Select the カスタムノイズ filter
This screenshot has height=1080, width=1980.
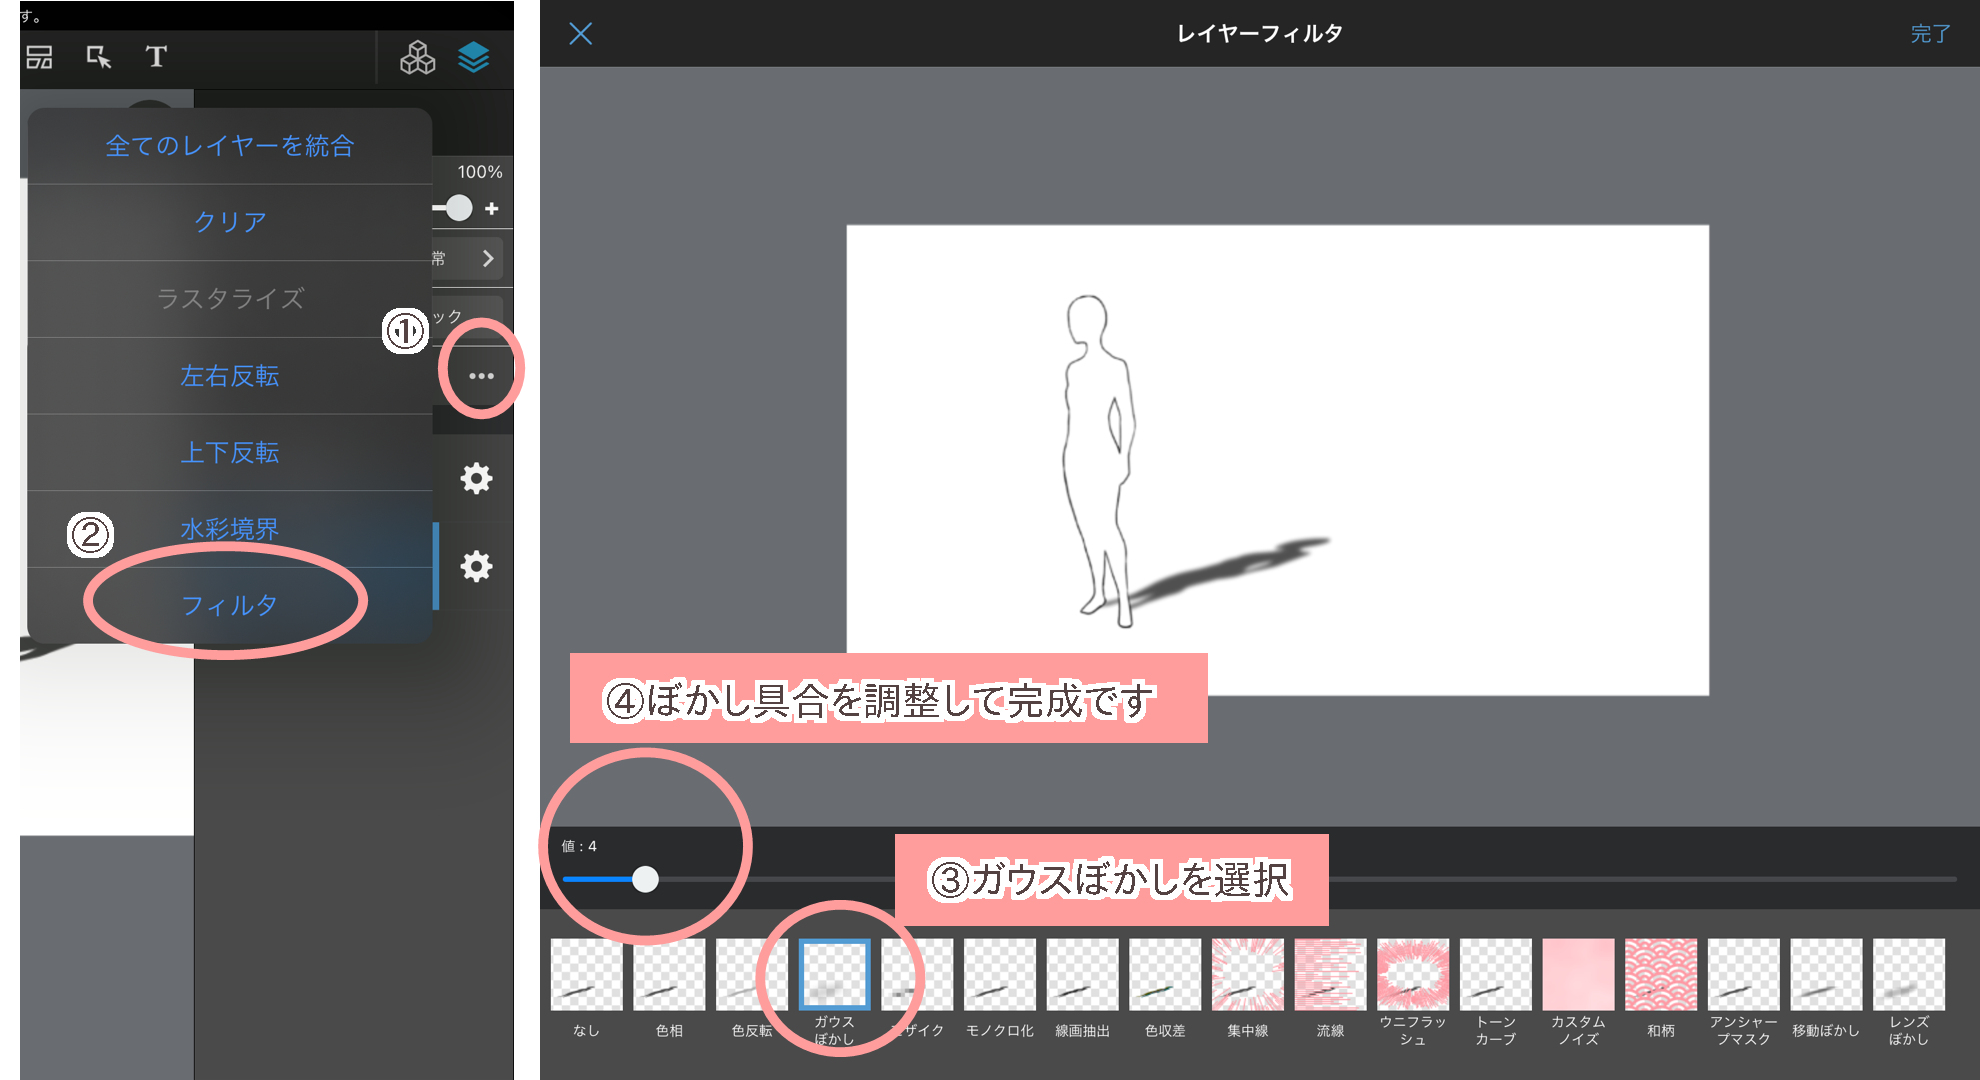click(1578, 974)
